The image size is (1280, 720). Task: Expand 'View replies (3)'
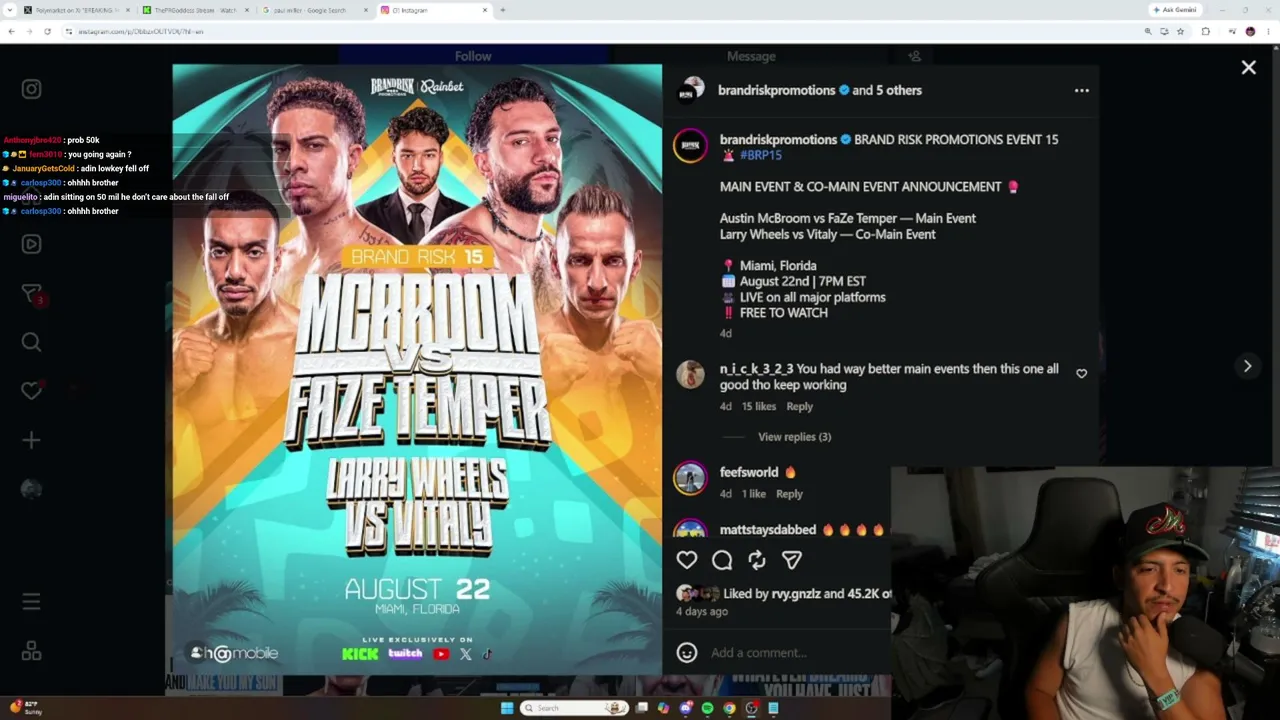[x=794, y=437]
